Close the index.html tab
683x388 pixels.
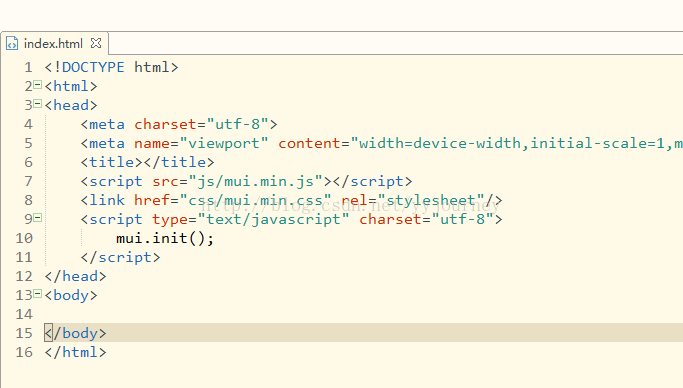tap(96, 43)
